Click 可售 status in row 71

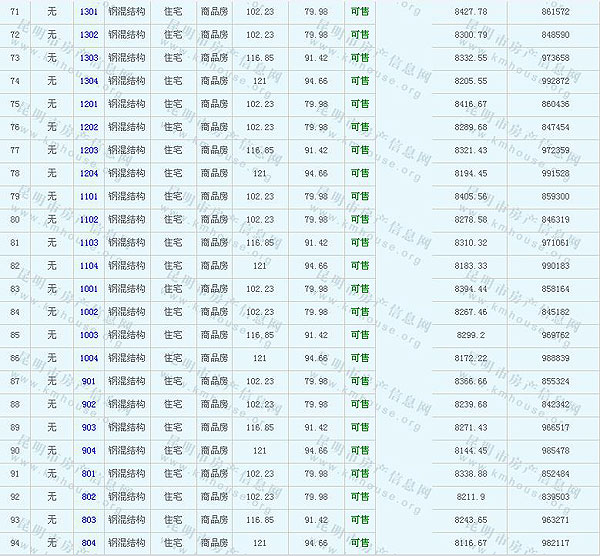coord(359,11)
